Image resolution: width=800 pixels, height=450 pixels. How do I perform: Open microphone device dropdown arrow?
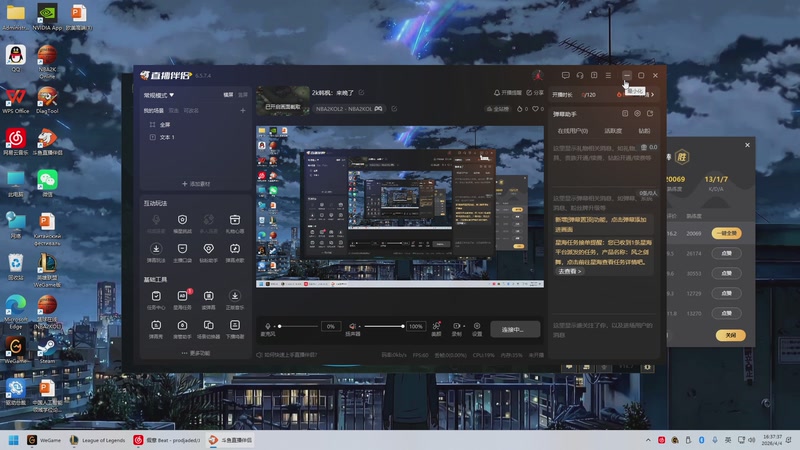(x=274, y=326)
